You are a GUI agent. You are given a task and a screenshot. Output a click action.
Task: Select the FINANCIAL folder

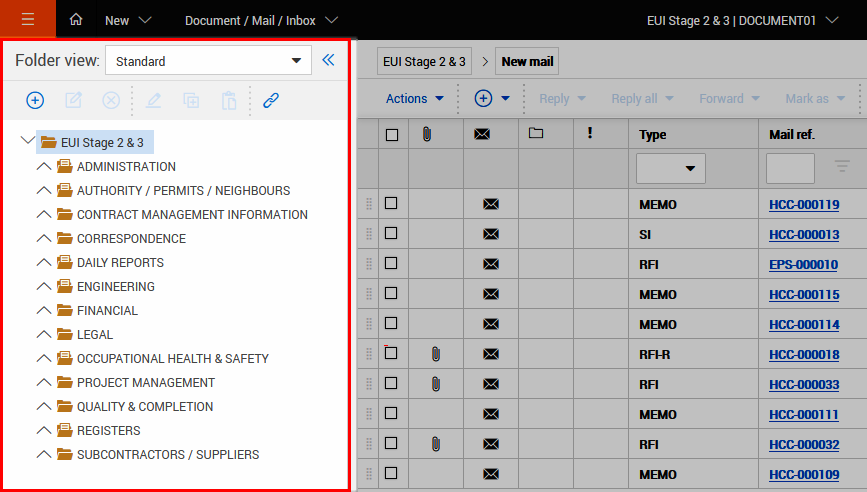pos(107,311)
